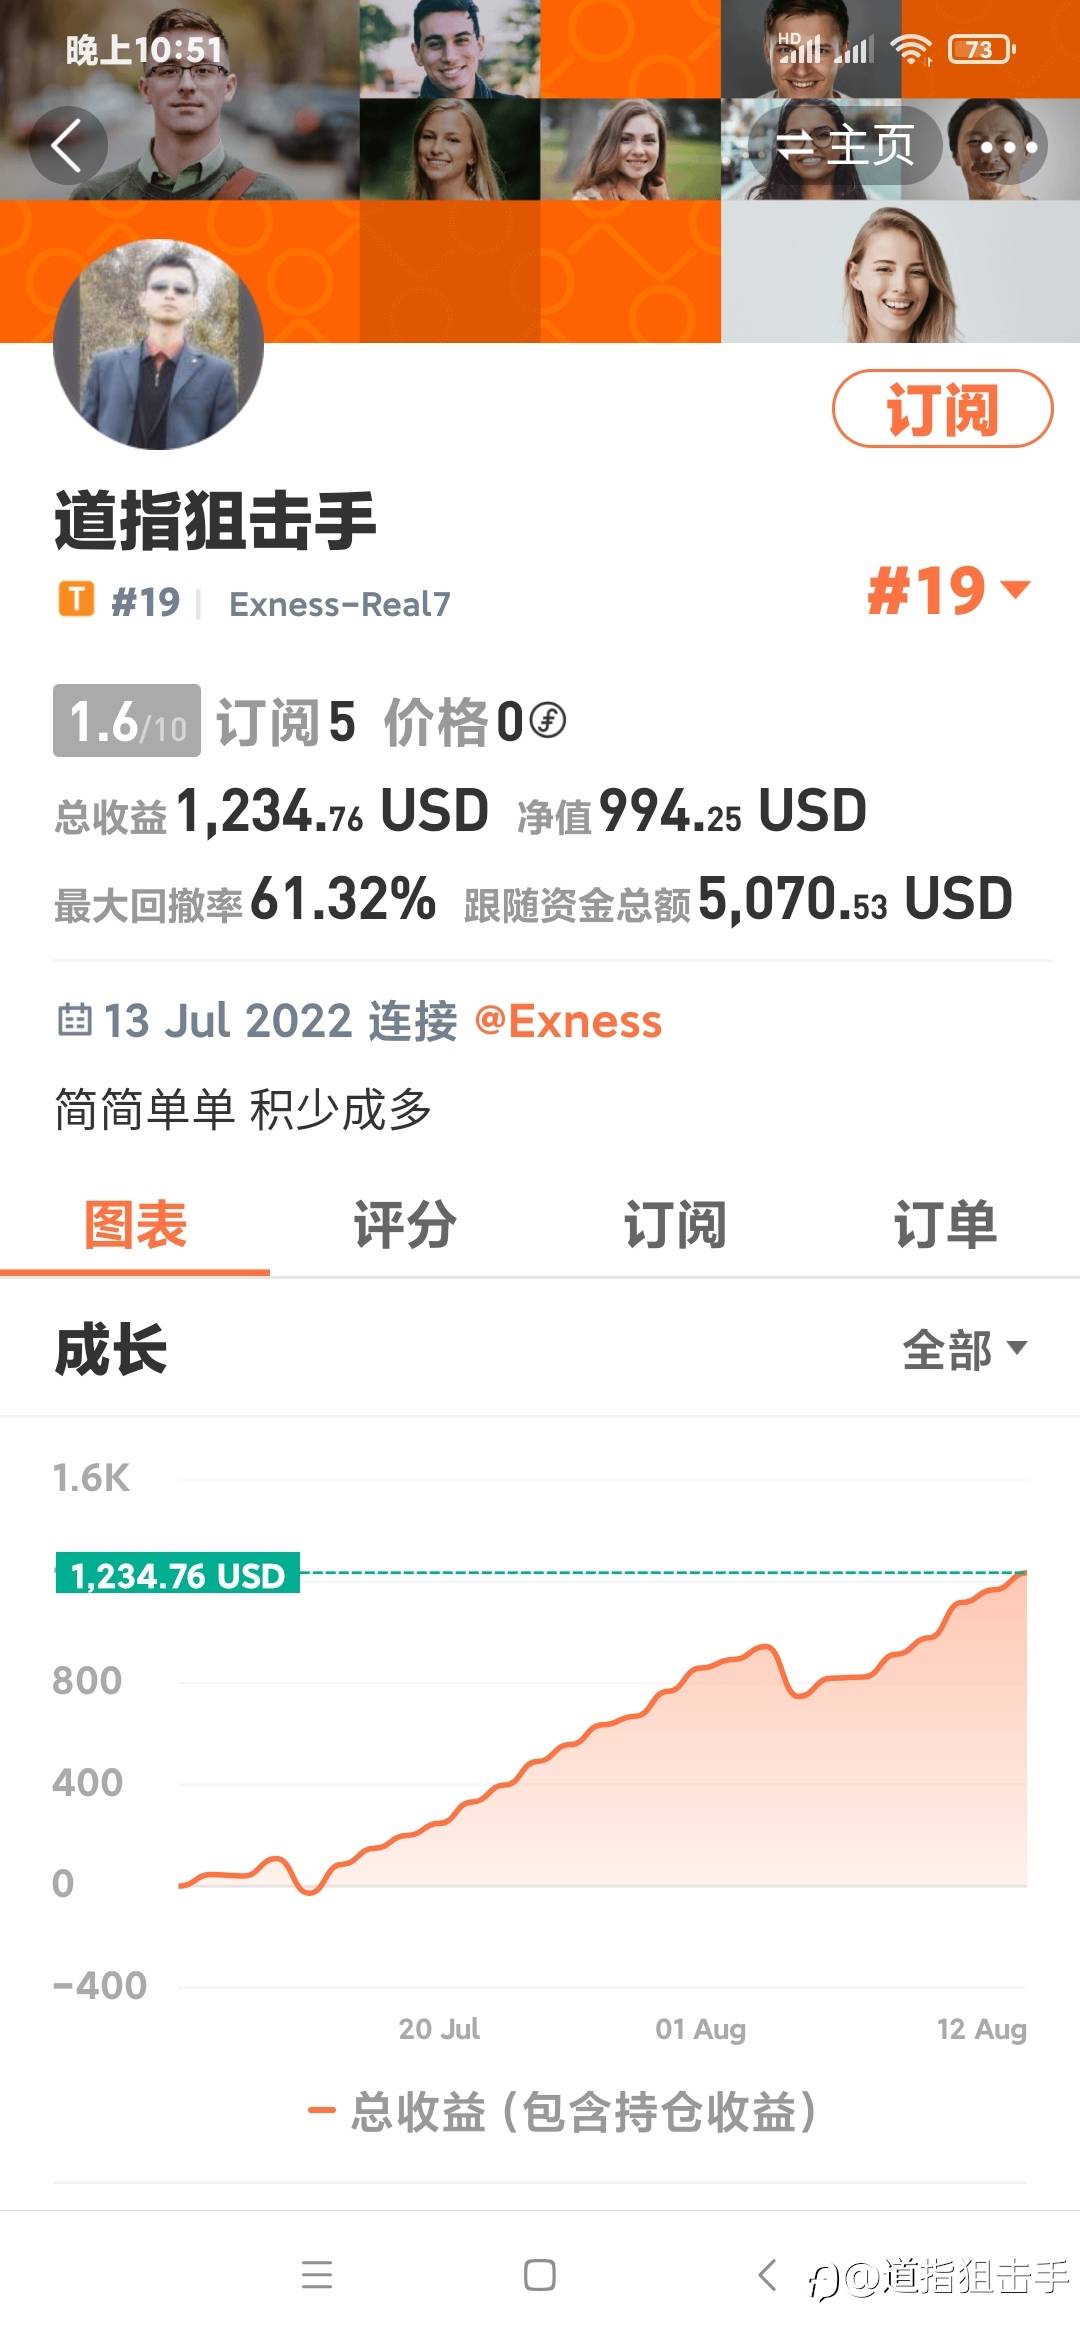The image size is (1080, 2340).
Task: Tap the back arrow icon
Action: (x=67, y=146)
